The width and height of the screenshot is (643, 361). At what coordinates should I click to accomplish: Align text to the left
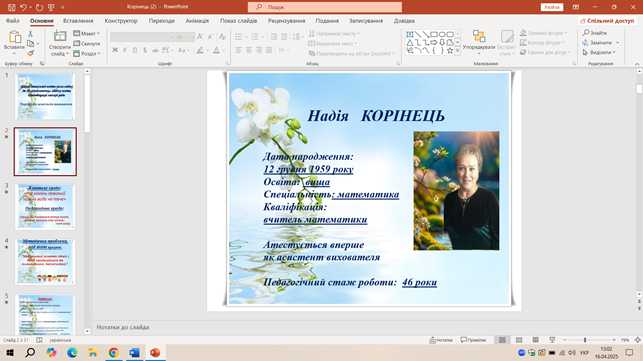pos(238,50)
